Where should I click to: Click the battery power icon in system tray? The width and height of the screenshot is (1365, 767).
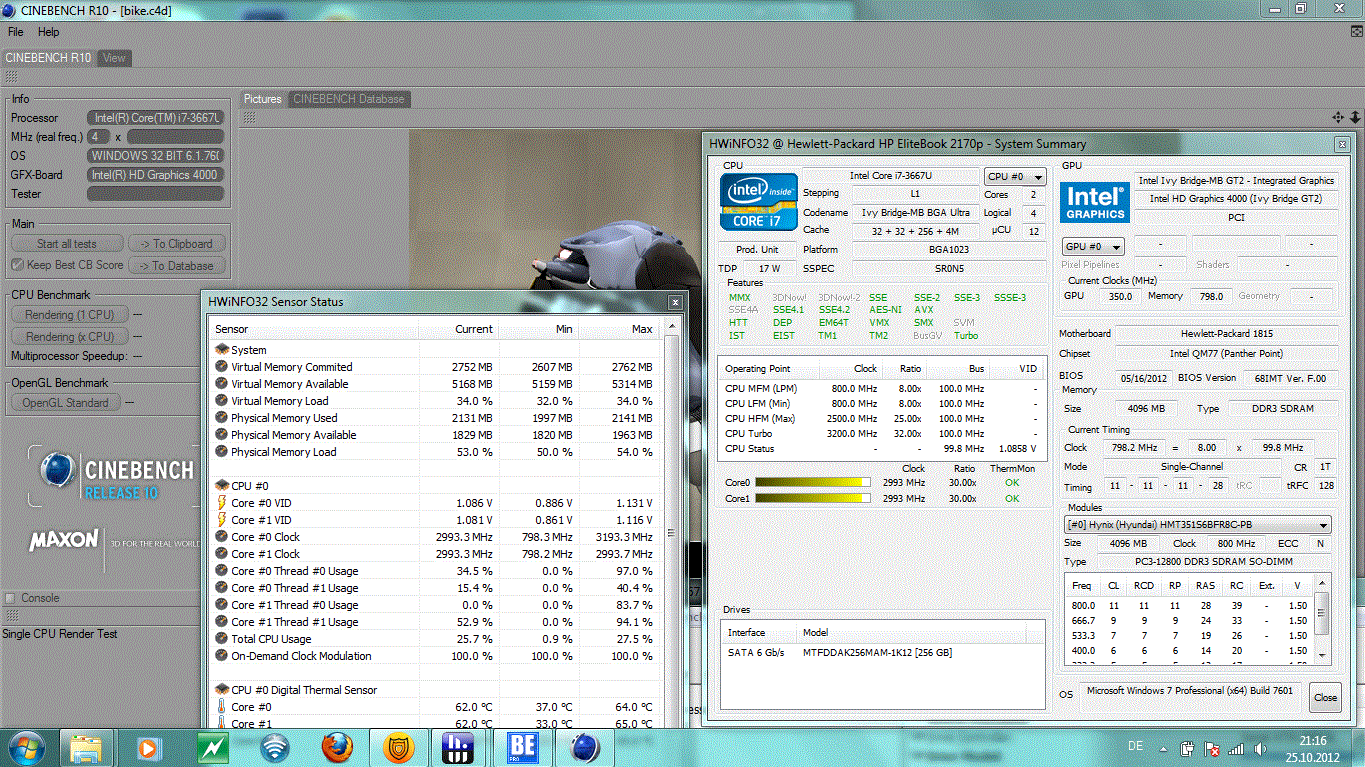pyautogui.click(x=1187, y=748)
